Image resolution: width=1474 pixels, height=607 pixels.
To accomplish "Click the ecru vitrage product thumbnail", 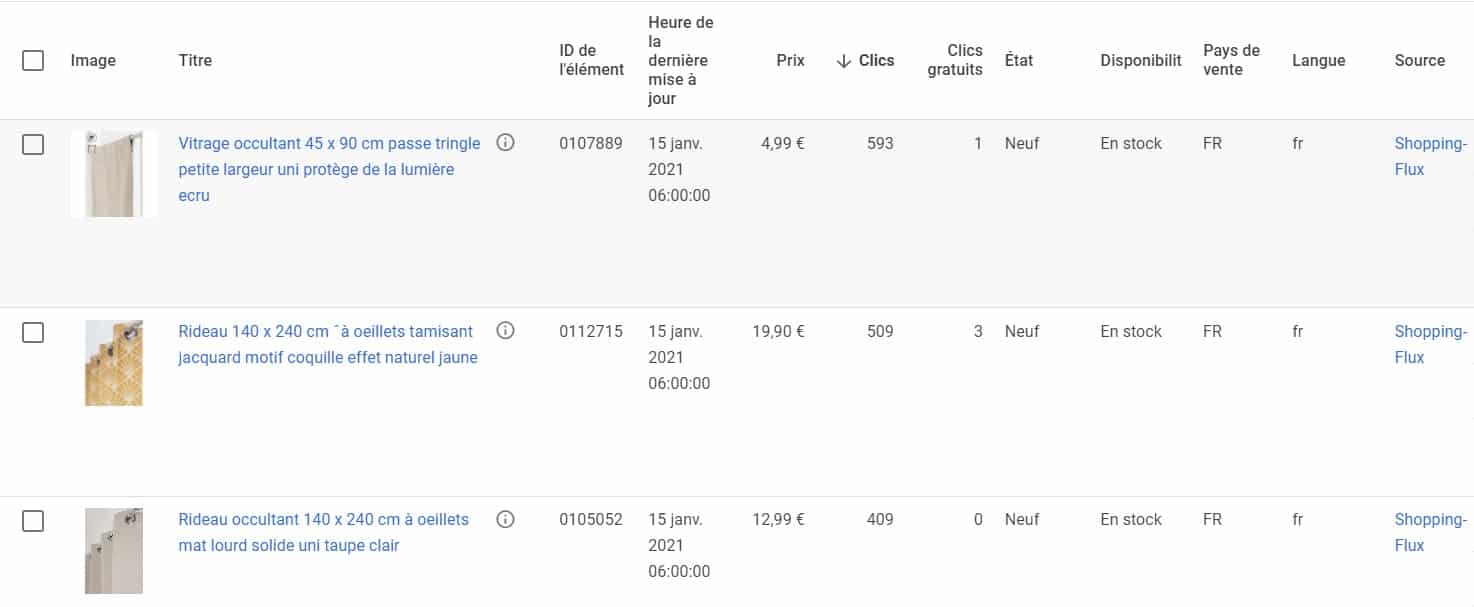I will (x=113, y=172).
